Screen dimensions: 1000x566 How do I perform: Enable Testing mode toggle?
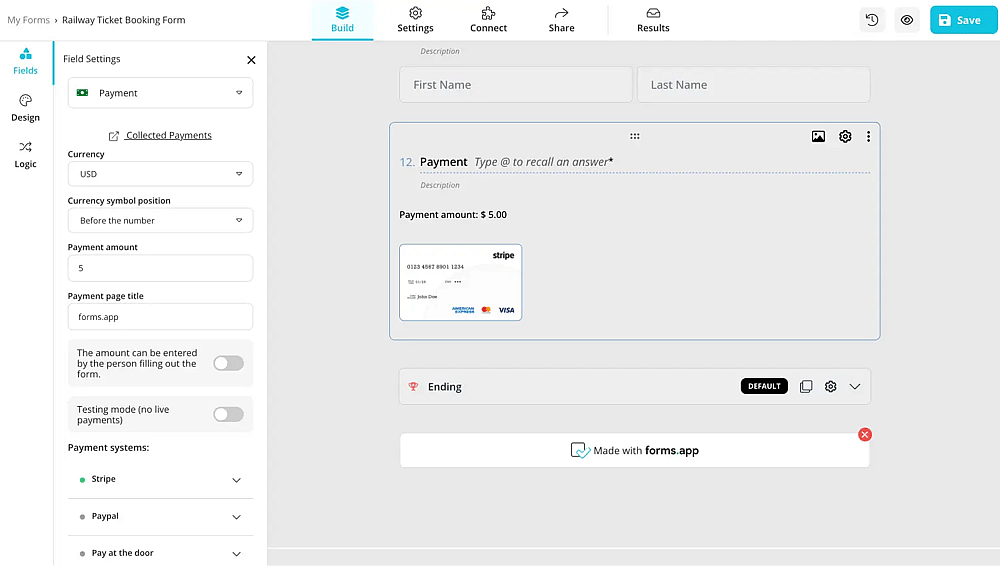pyautogui.click(x=228, y=414)
